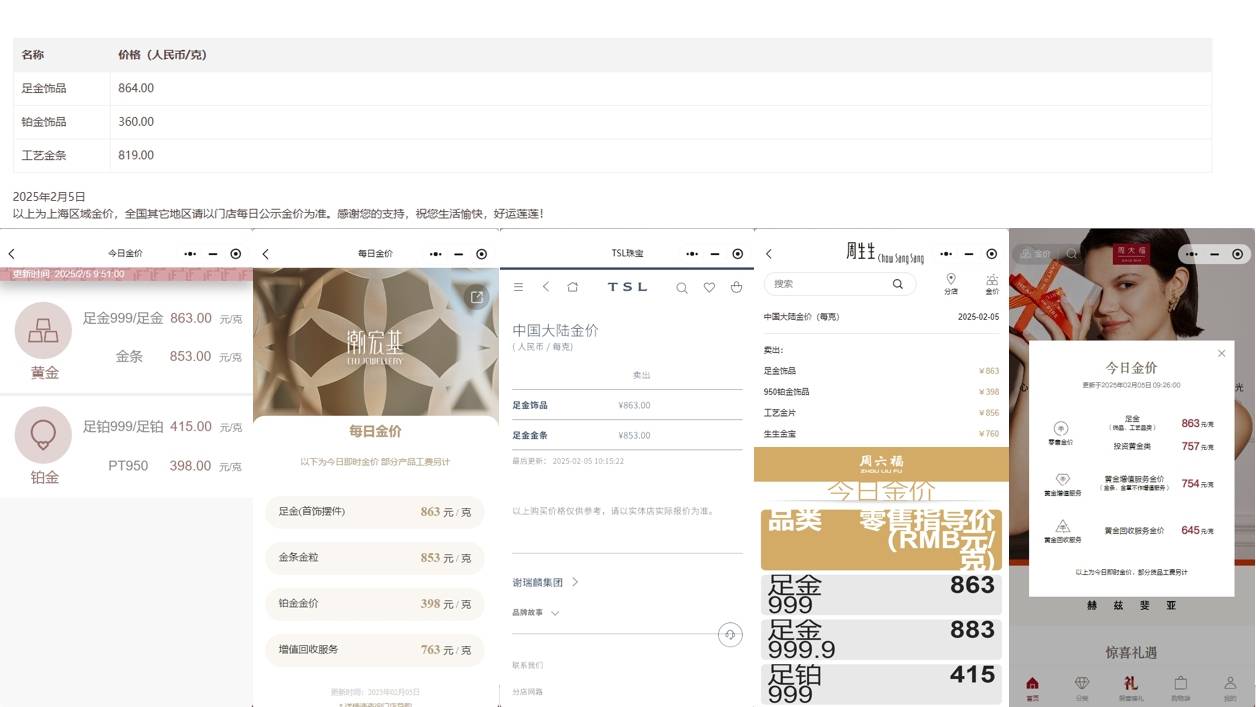Select 819.00 cell for 工艺金条
1256x707 pixels.
661,155
